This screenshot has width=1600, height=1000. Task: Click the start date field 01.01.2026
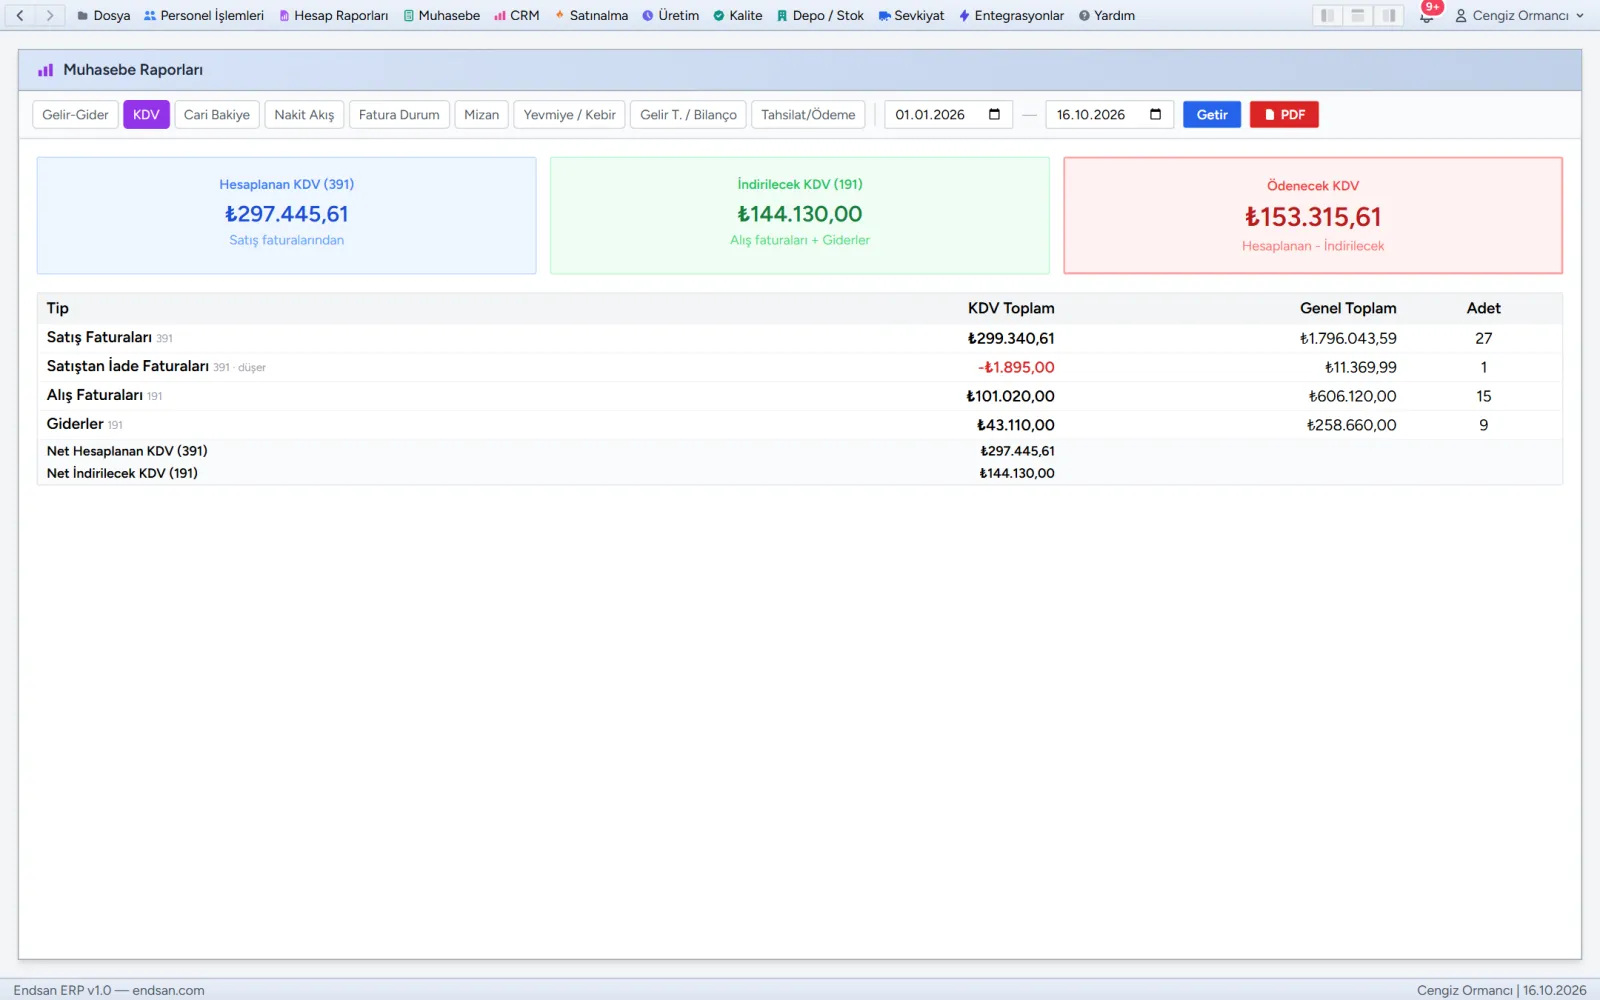click(948, 114)
